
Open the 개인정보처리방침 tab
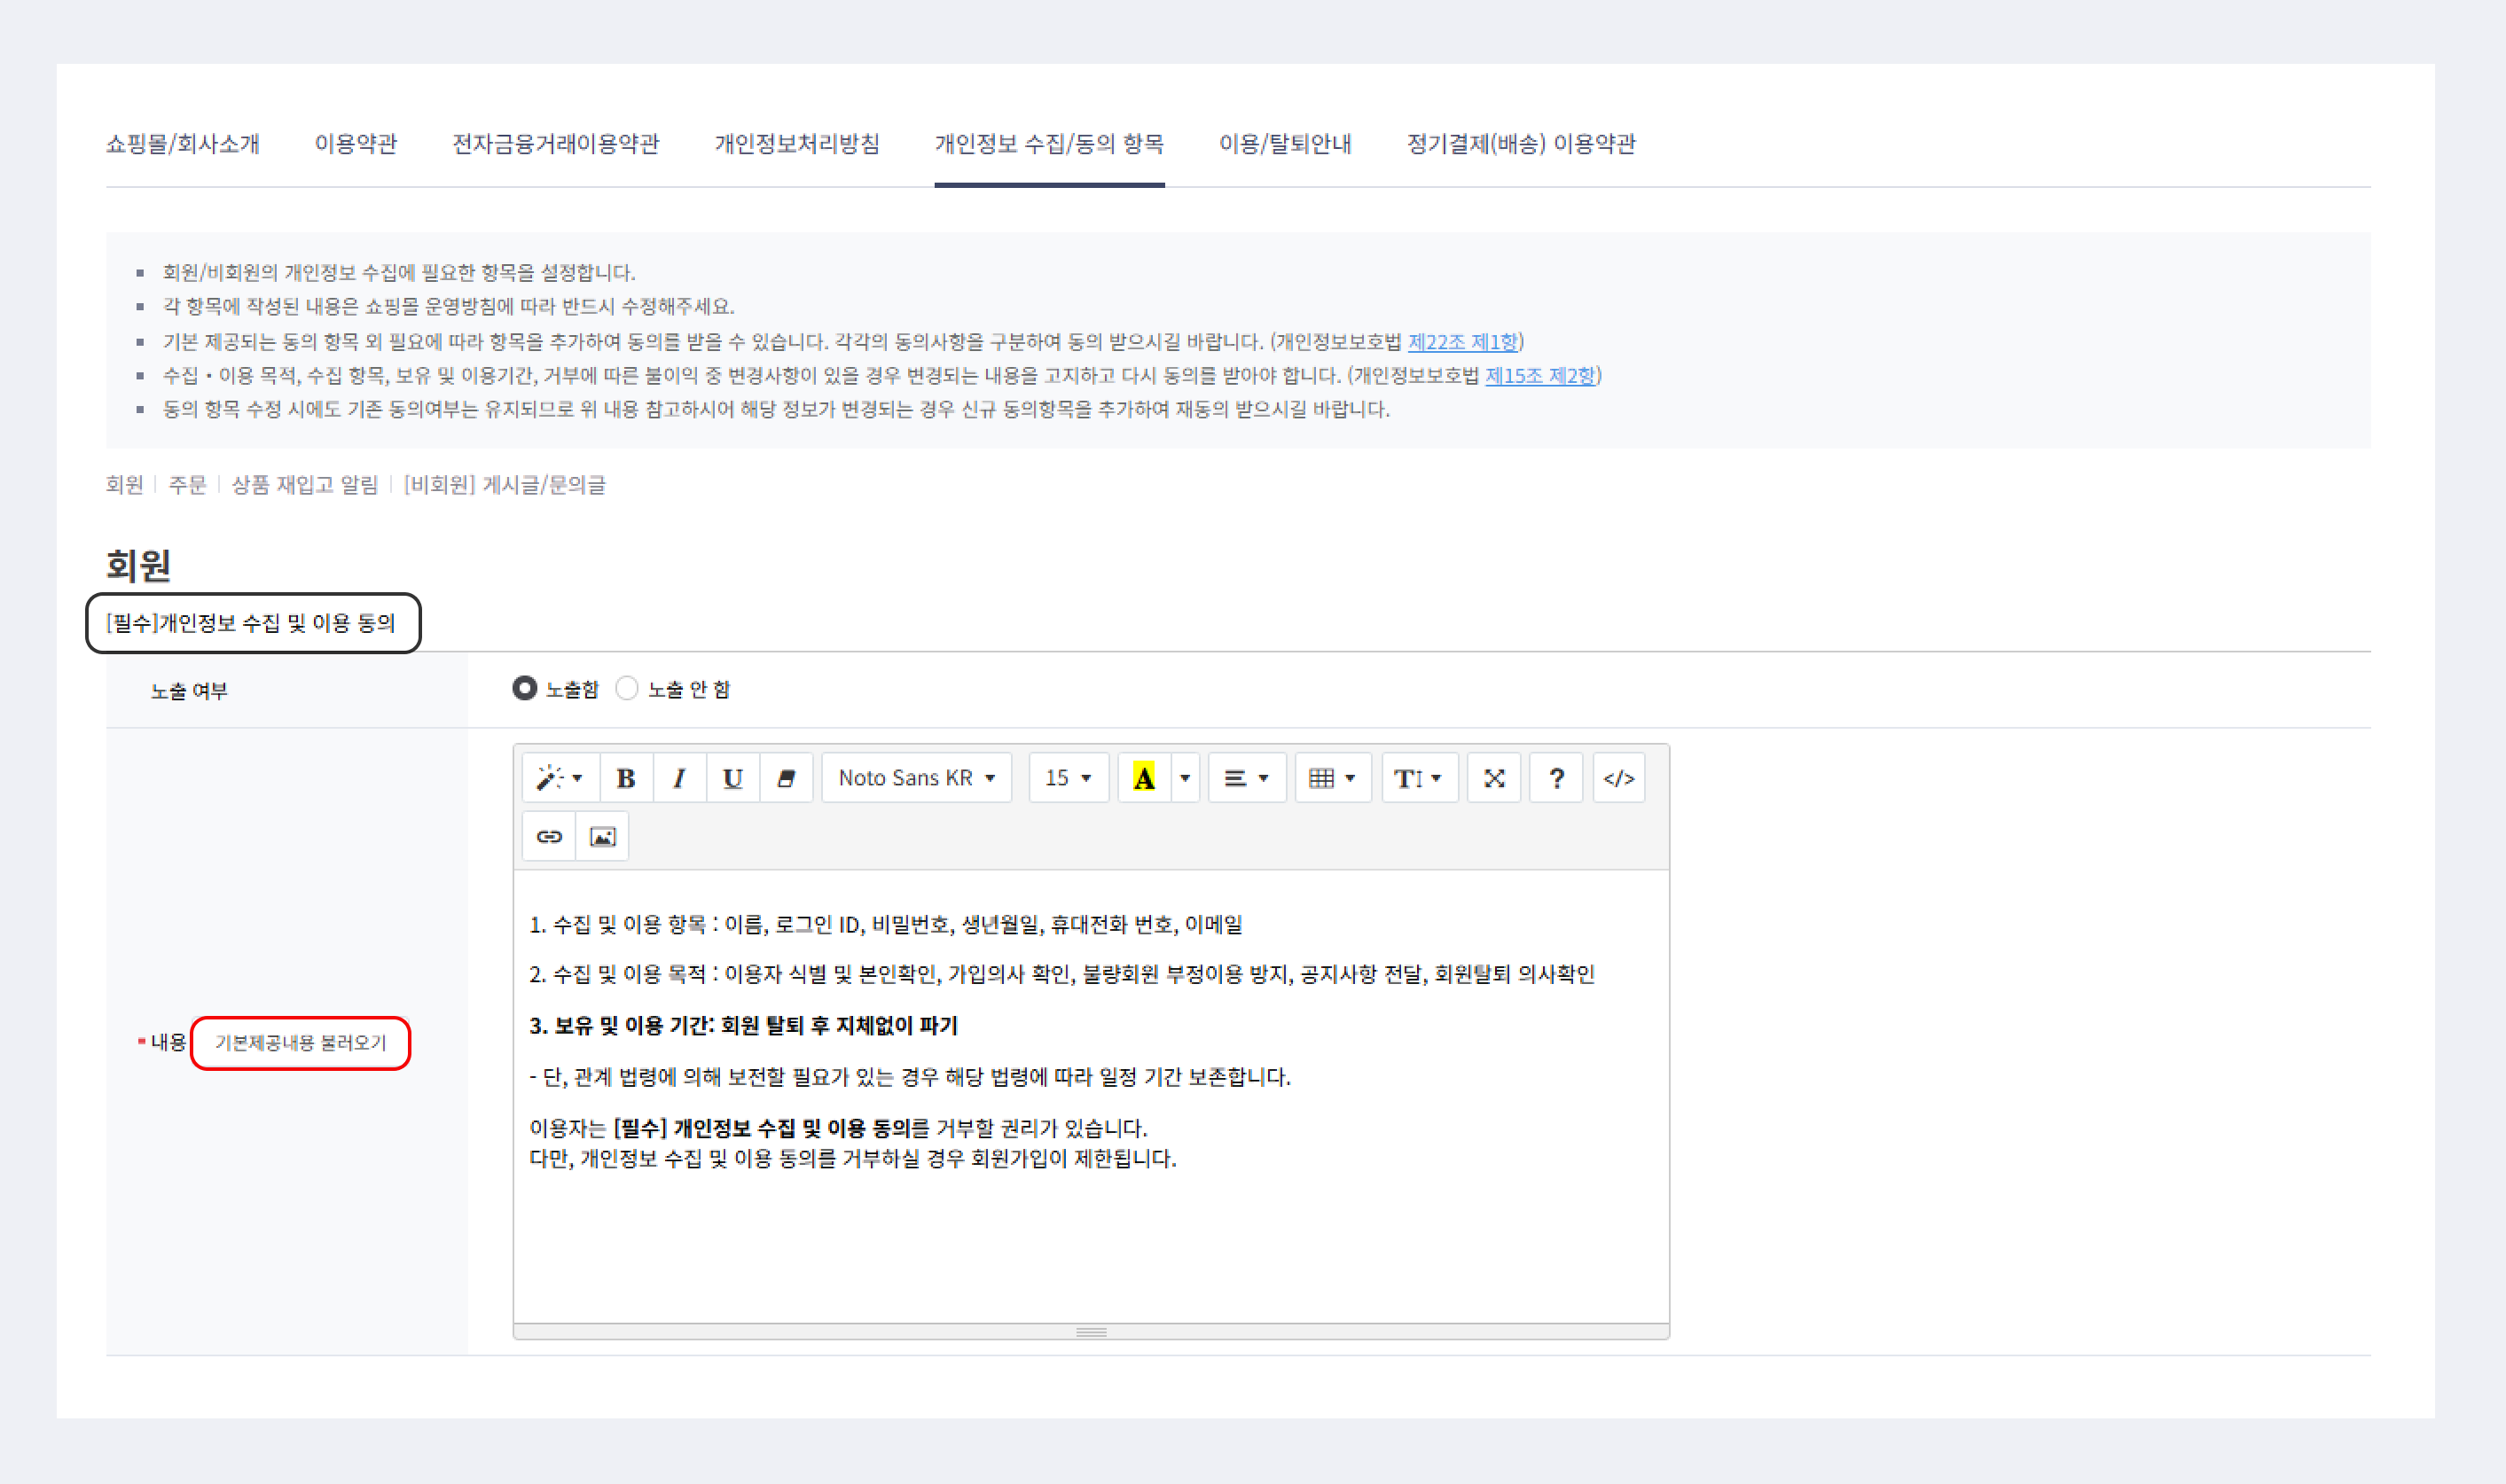tap(797, 144)
